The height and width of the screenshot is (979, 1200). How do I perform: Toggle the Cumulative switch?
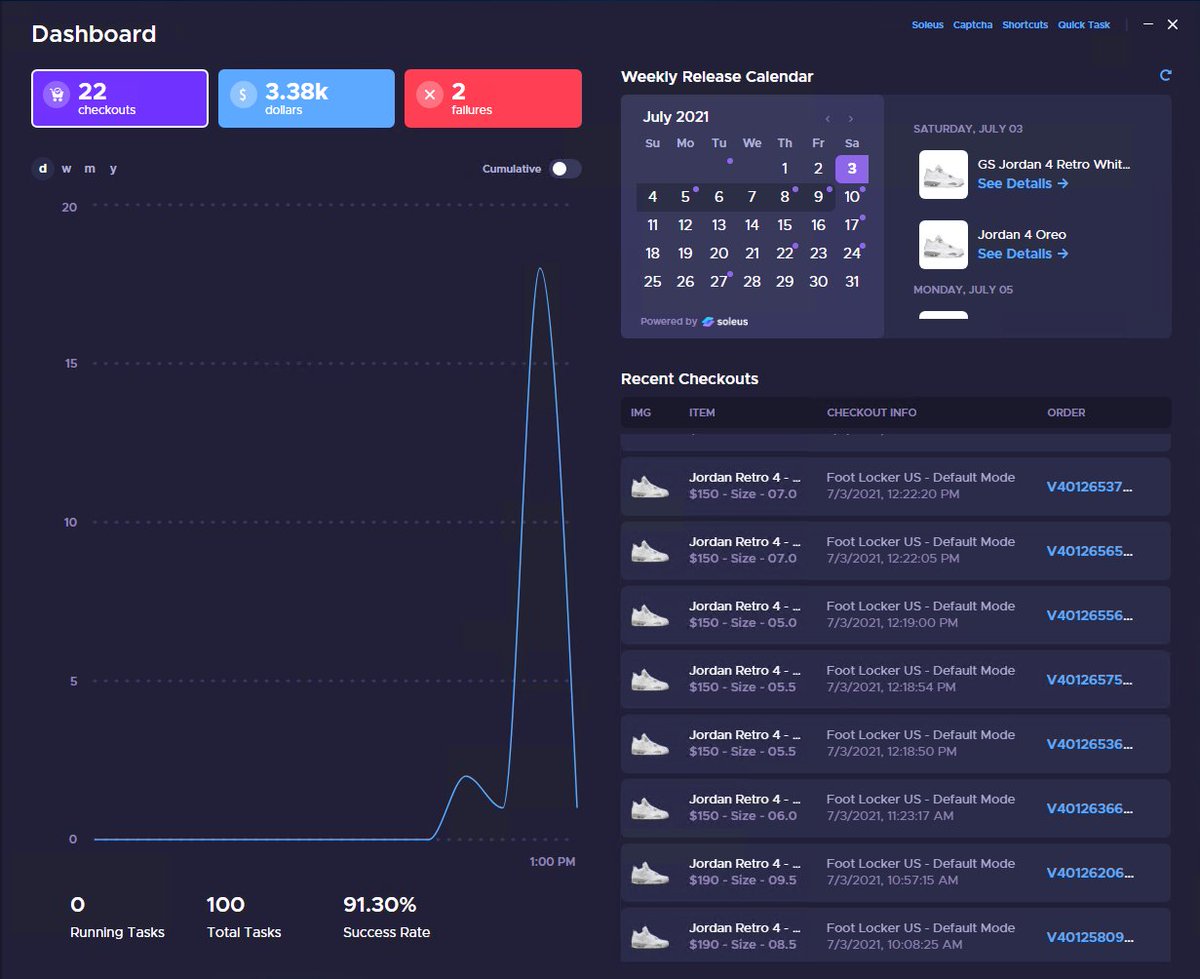click(x=565, y=169)
